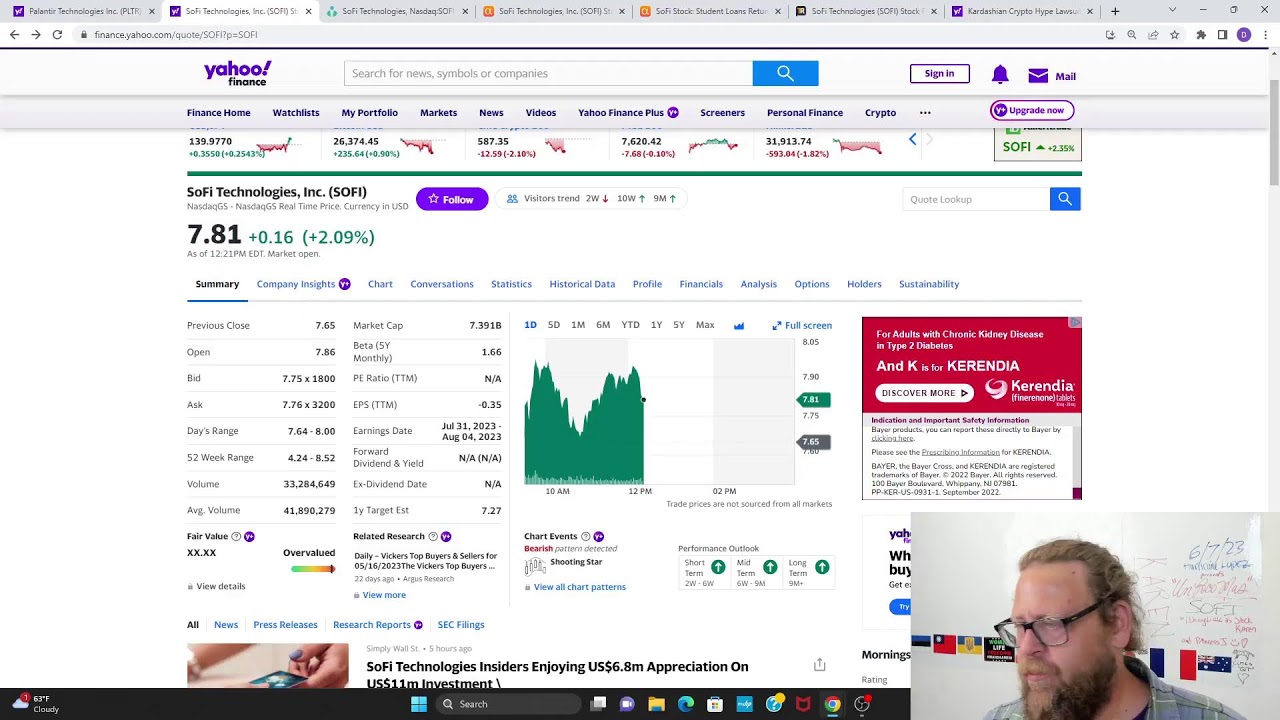This screenshot has width=1280, height=720.
Task: Expand the more navigation ellipsis menu
Action: tap(925, 112)
